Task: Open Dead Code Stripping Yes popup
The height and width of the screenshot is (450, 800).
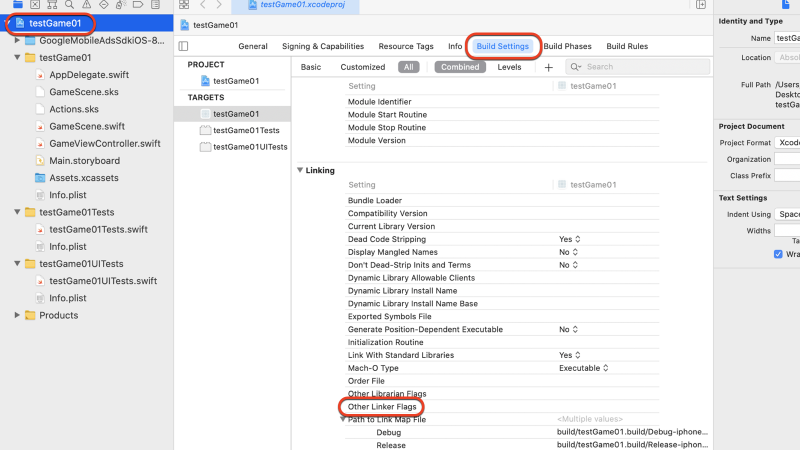Action: (x=570, y=239)
